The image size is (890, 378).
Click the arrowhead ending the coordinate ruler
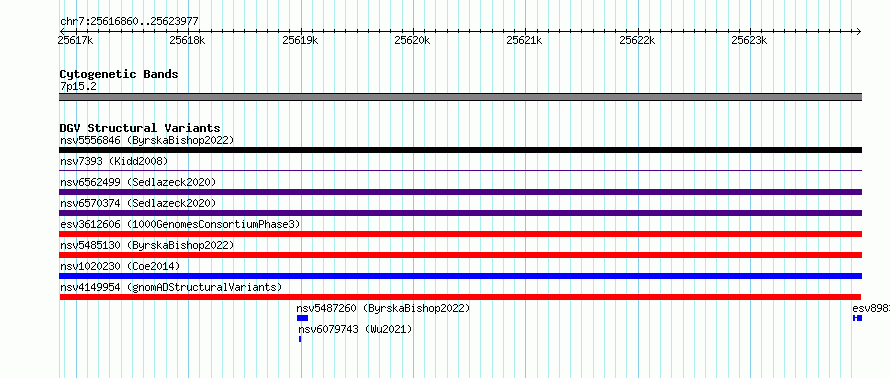(858, 31)
